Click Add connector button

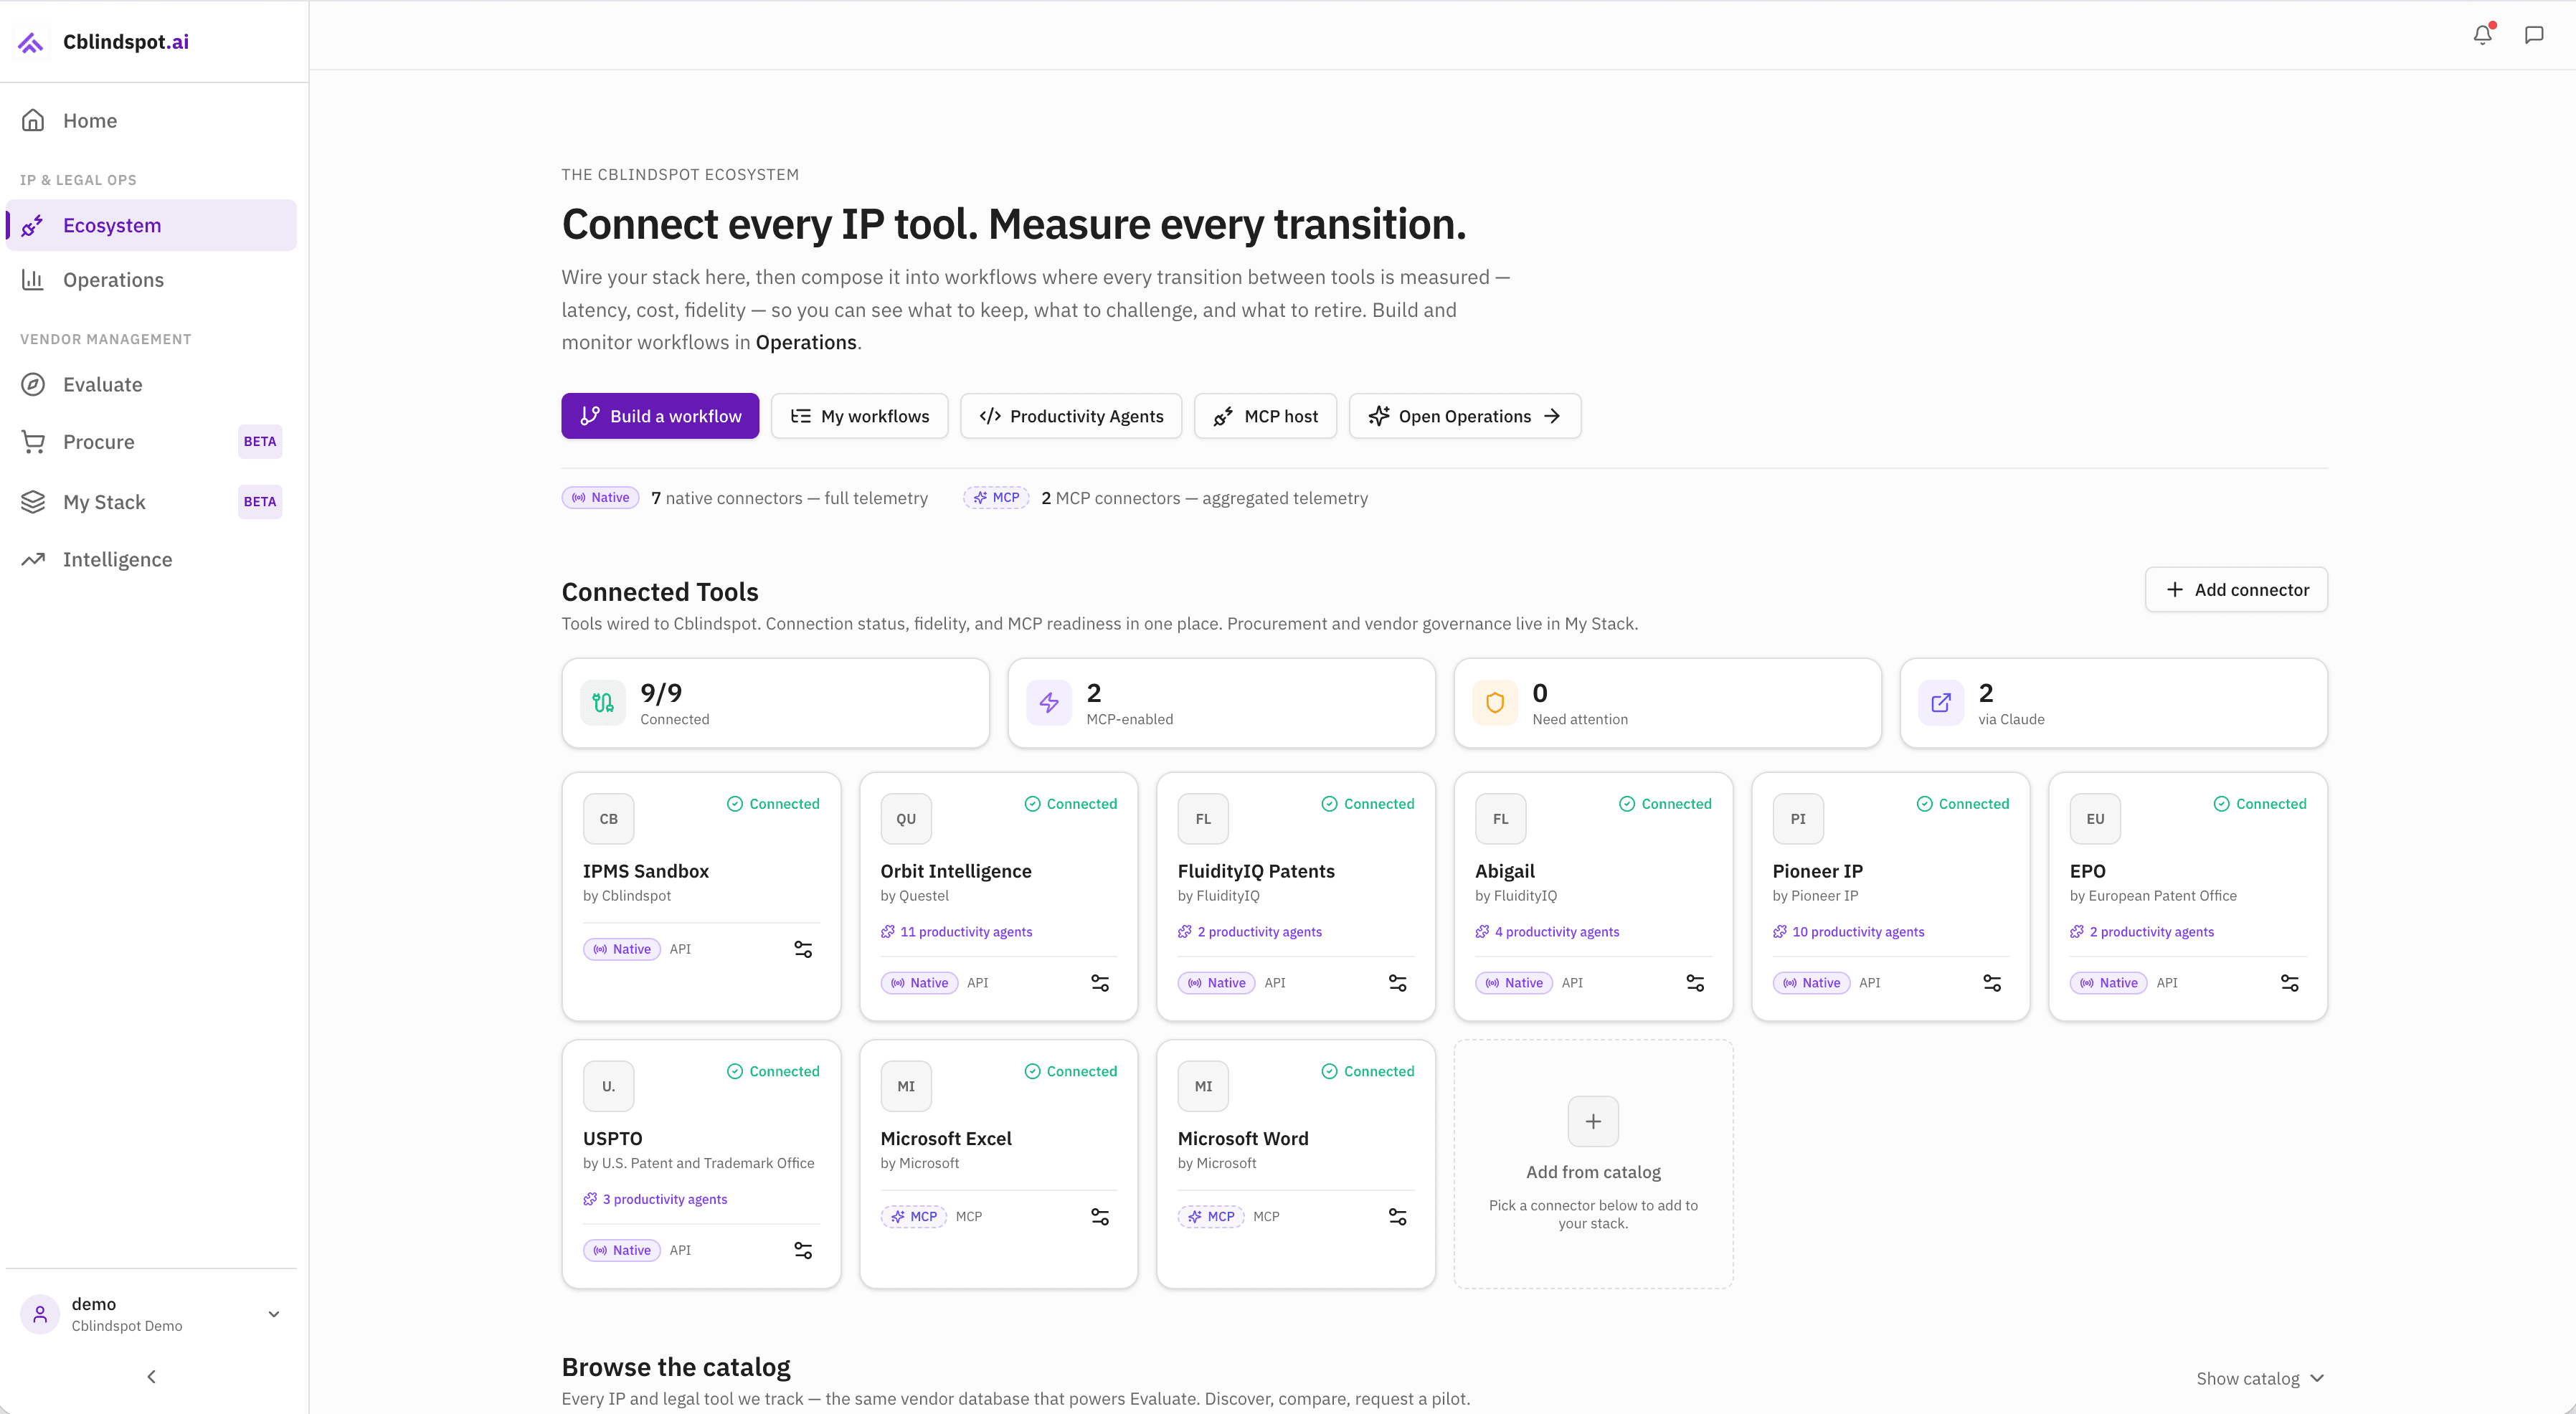(x=2236, y=590)
